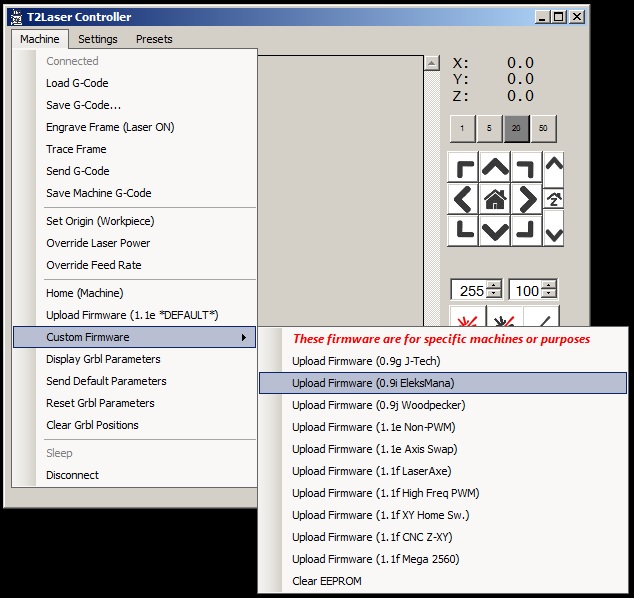
Task: Select jog step size 20
Action: (516, 129)
